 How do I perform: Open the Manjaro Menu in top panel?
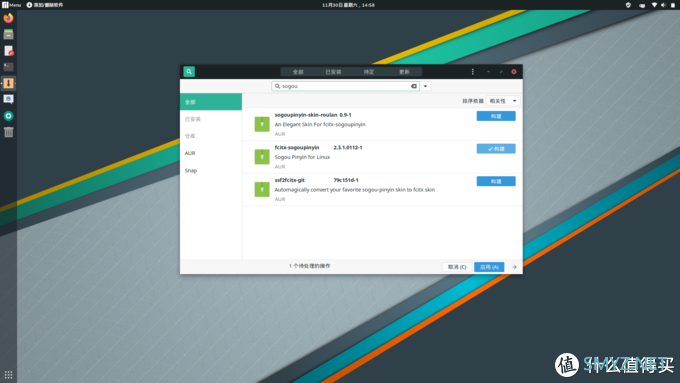tap(11, 5)
